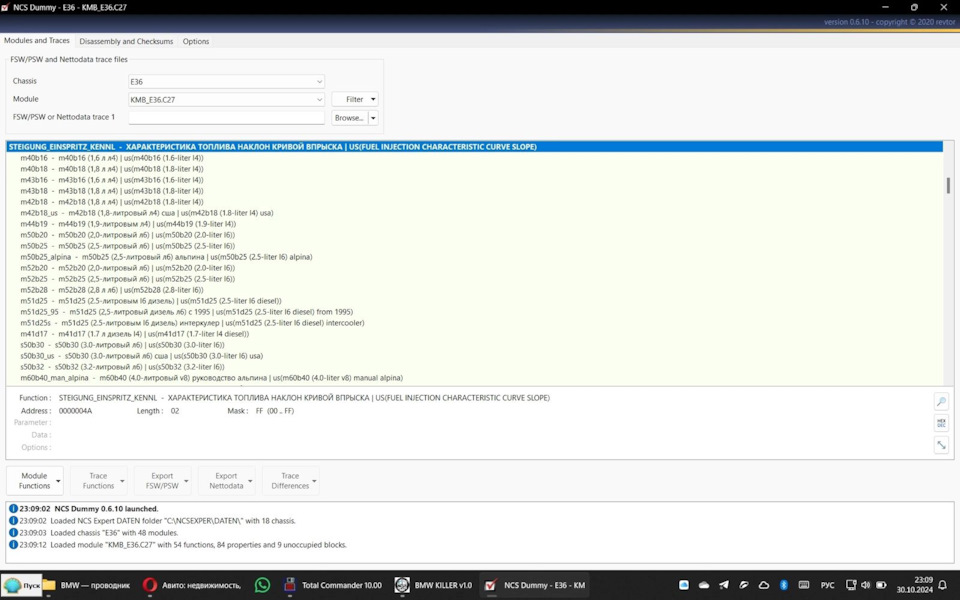Image resolution: width=960 pixels, height=600 pixels.
Task: Select the m52b28 list row
Action: point(474,290)
